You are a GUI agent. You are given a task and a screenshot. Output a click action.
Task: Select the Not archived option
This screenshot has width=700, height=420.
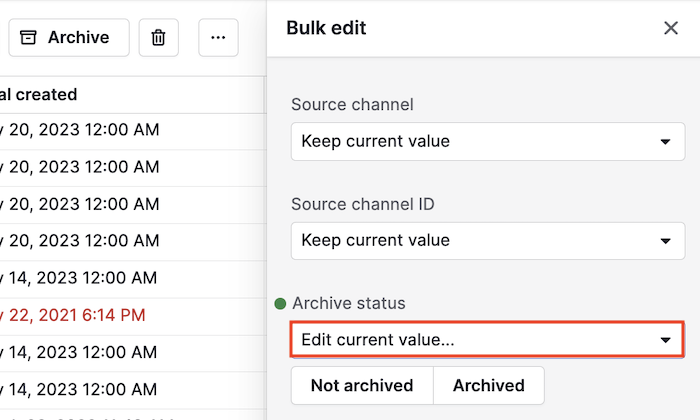[362, 386]
